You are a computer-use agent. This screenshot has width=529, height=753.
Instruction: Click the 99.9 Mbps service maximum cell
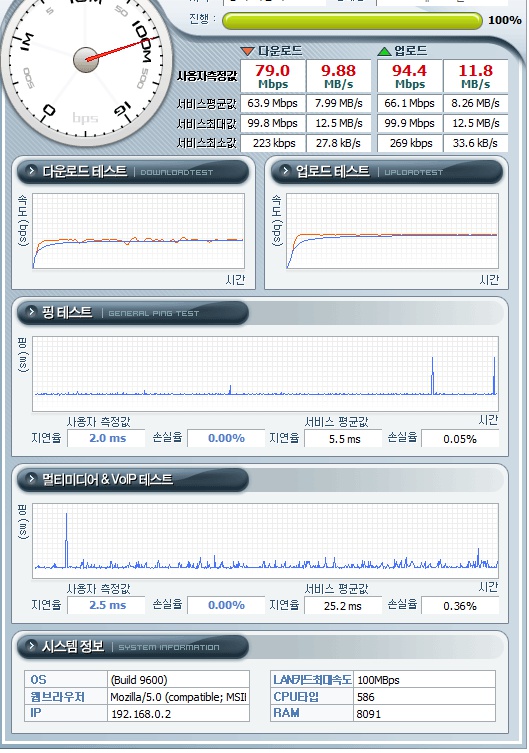409,123
